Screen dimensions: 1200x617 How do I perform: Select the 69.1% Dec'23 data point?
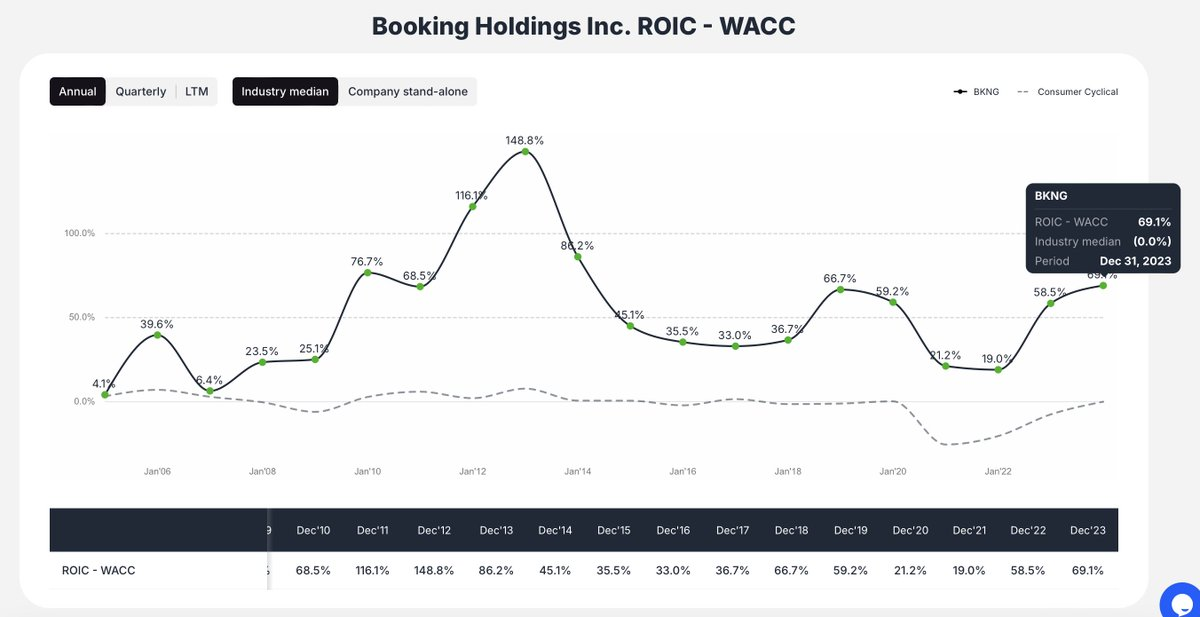(x=1102, y=285)
